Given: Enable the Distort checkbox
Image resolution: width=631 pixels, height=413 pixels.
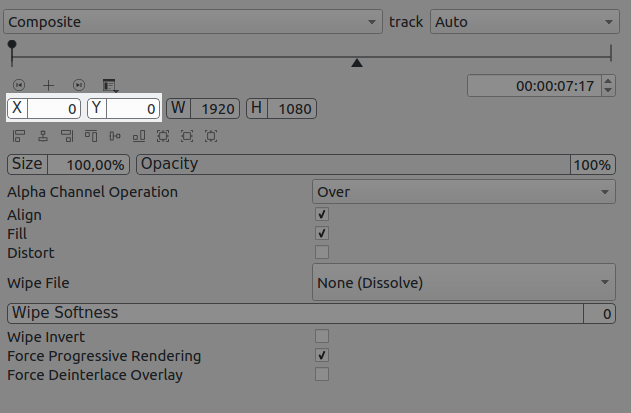Looking at the screenshot, I should 322,252.
